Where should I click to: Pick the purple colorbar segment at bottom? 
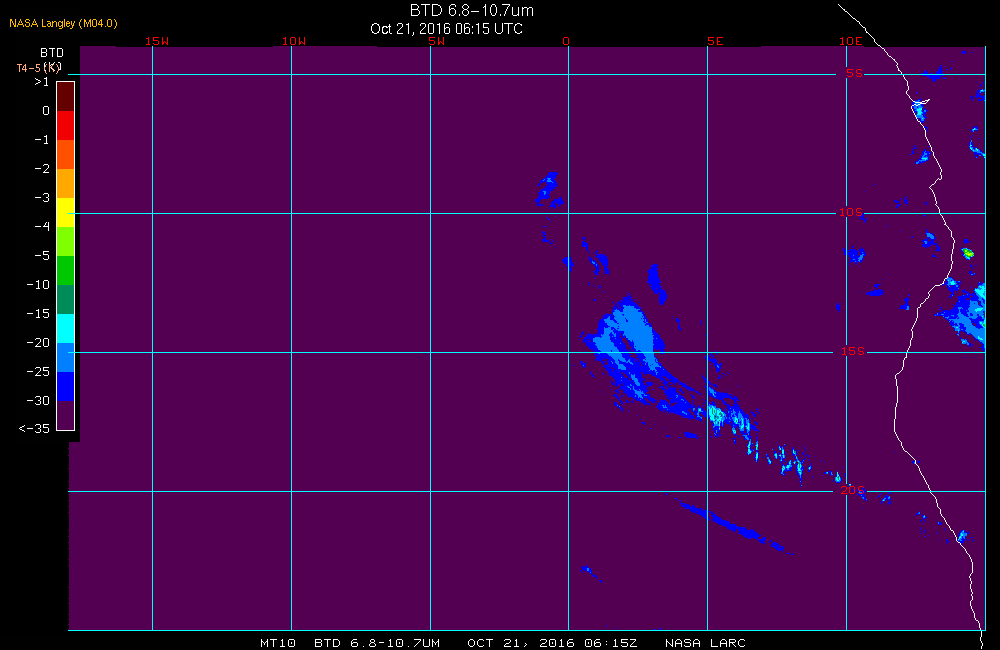point(66,415)
